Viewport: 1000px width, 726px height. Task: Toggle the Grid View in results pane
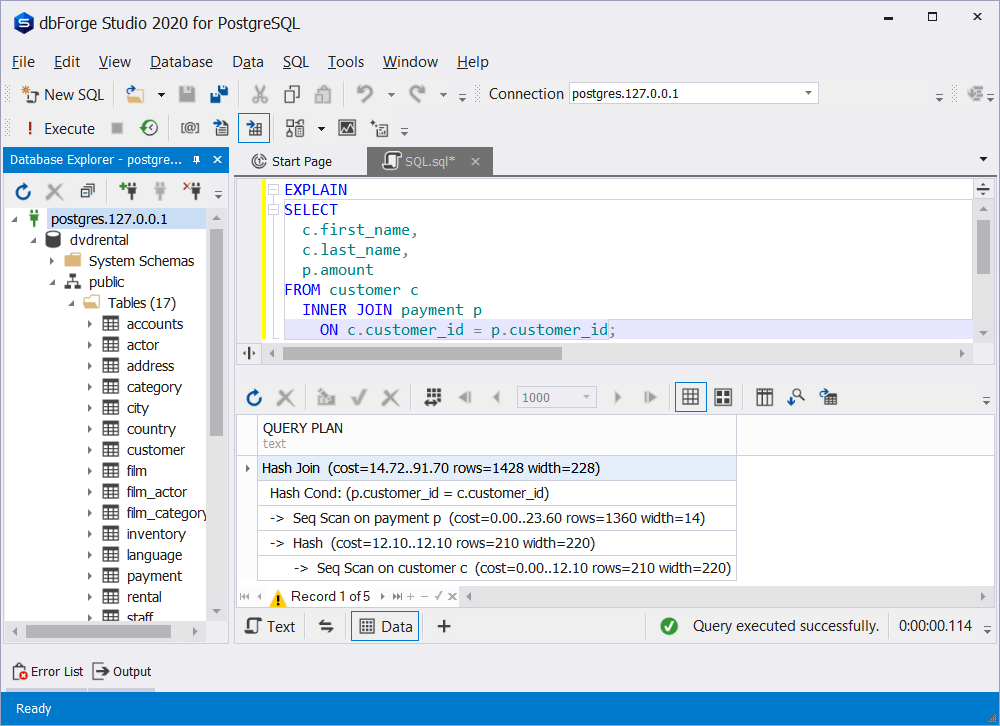(690, 396)
